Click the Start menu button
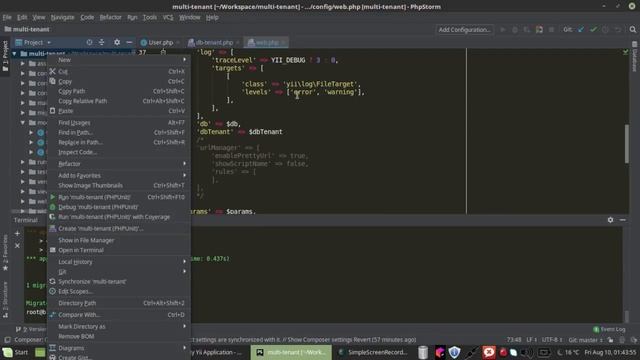Image resolution: width=640 pixels, height=360 pixels. click(16, 352)
